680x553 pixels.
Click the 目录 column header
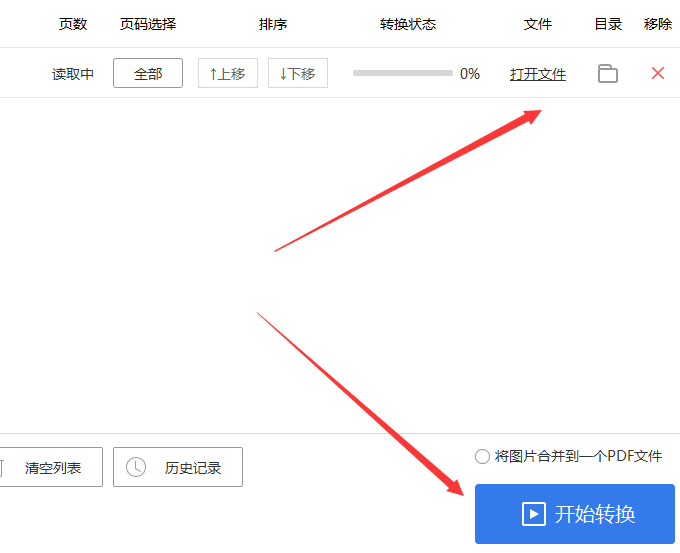point(608,24)
